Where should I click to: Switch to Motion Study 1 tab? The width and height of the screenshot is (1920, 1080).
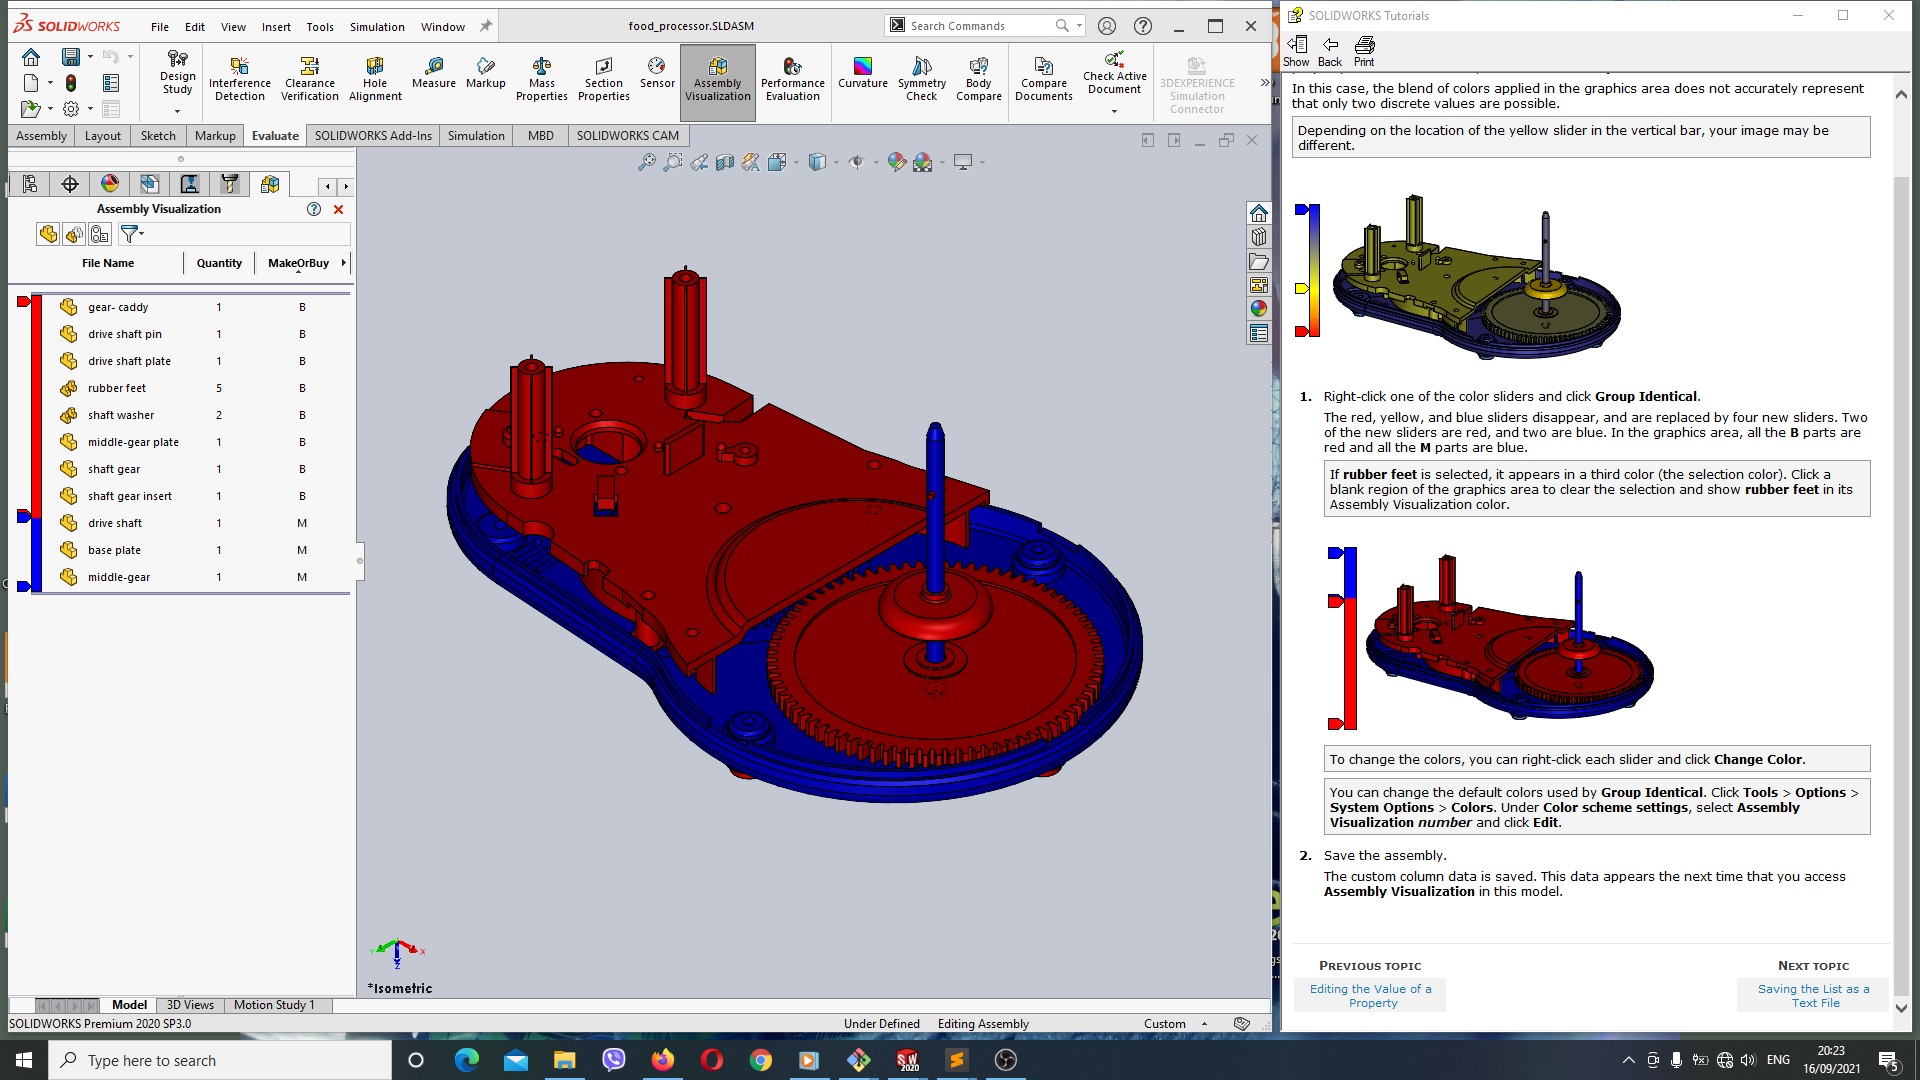pos(274,1005)
